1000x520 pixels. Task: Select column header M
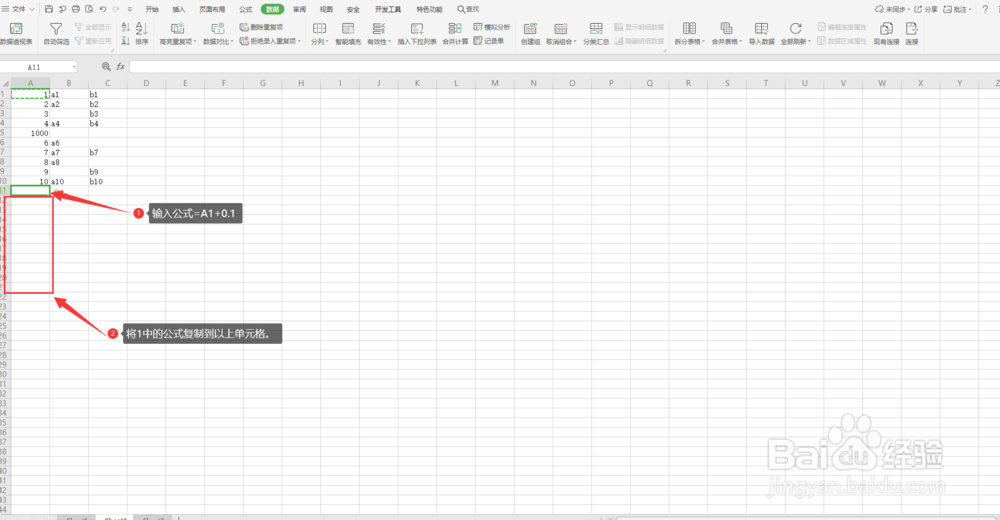pyautogui.click(x=494, y=83)
